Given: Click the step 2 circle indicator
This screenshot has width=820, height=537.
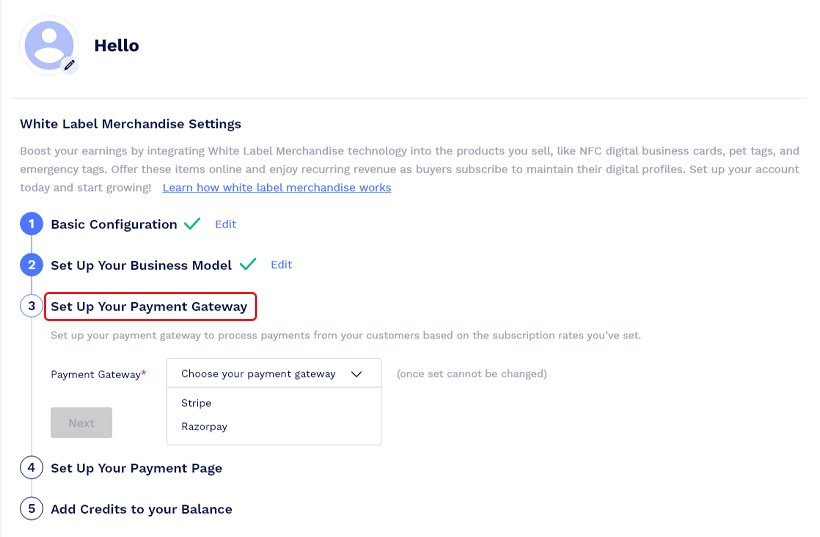Looking at the screenshot, I should 31,265.
